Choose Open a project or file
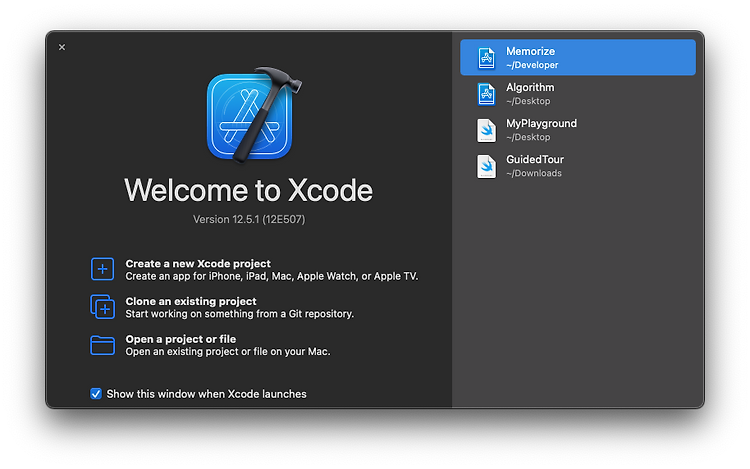The width and height of the screenshot is (750, 469). click(x=181, y=339)
